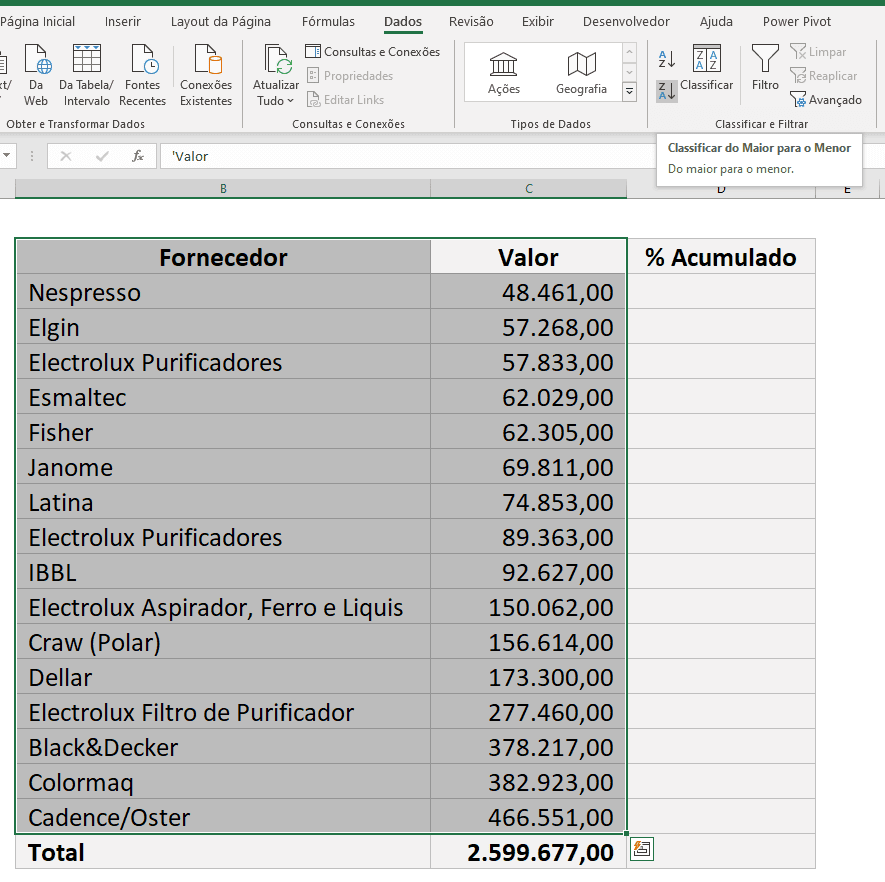Select the Nespresso cell
The image size is (885, 882).
click(x=224, y=292)
